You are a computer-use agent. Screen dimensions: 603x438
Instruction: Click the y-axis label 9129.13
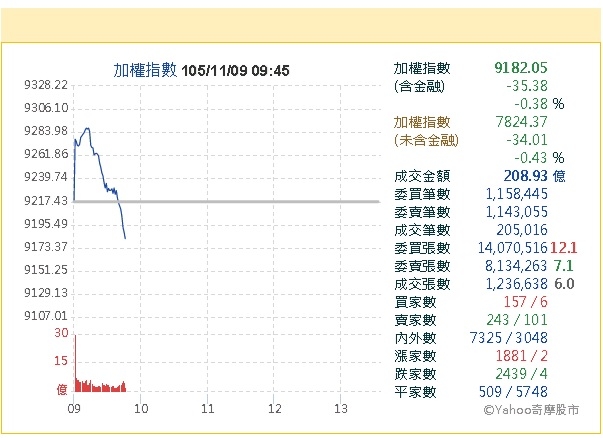point(46,293)
